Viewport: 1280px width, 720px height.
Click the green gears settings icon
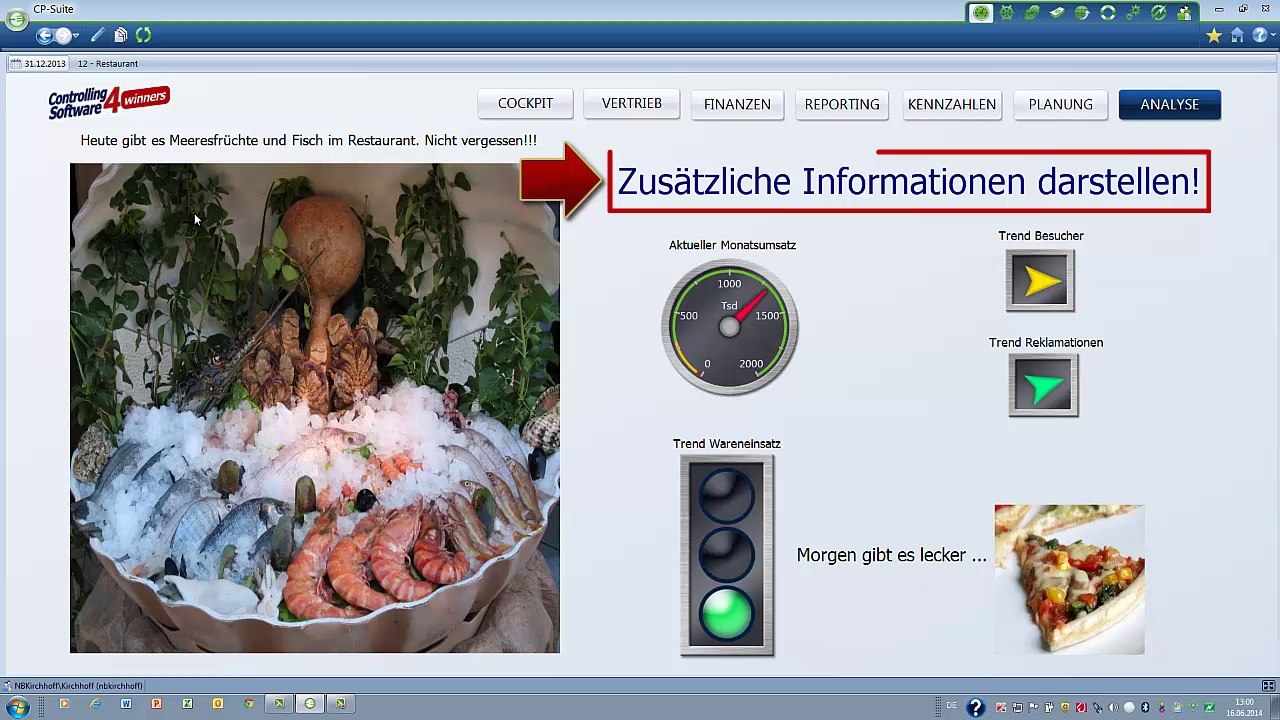(1134, 13)
